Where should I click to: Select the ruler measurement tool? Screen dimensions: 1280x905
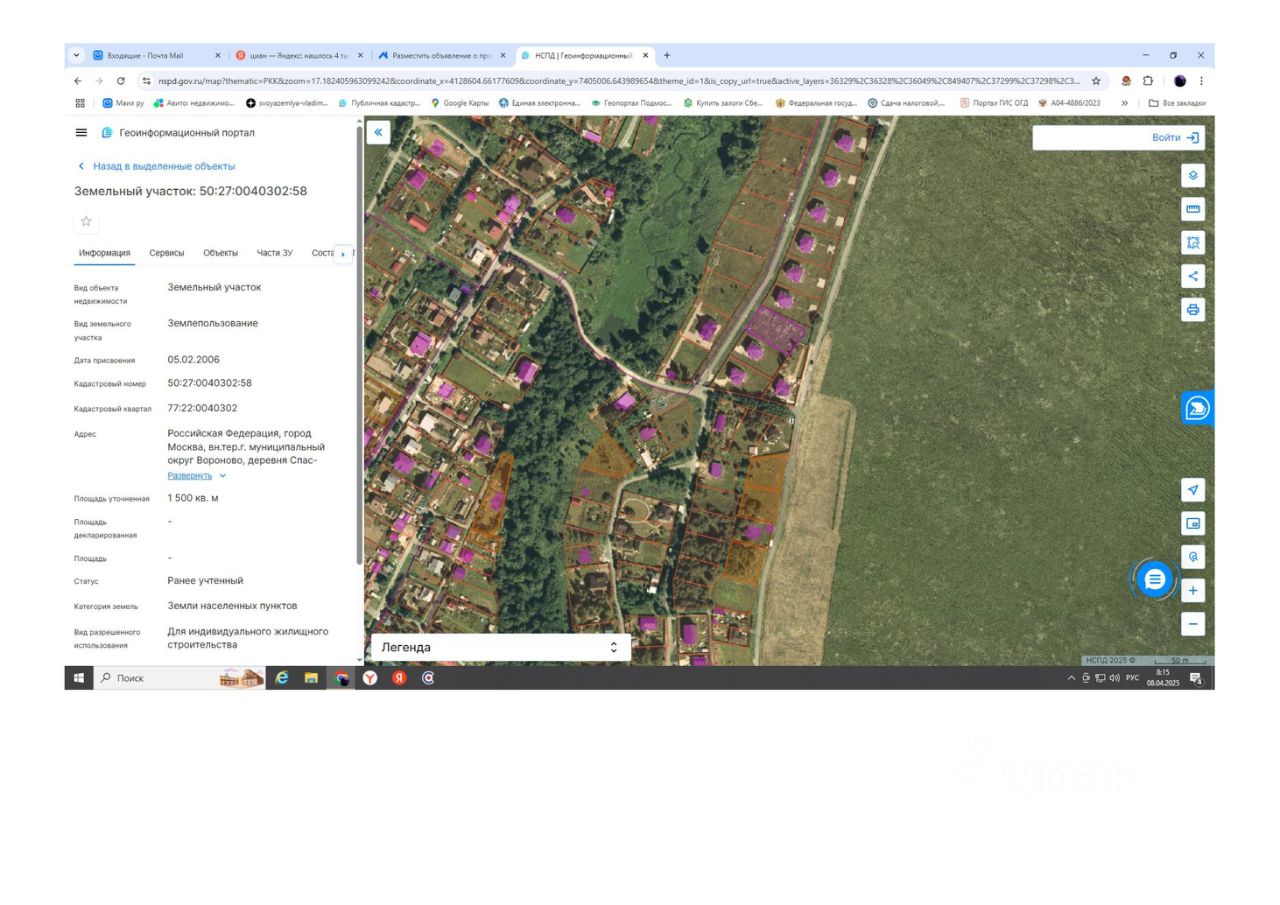[x=1192, y=209]
